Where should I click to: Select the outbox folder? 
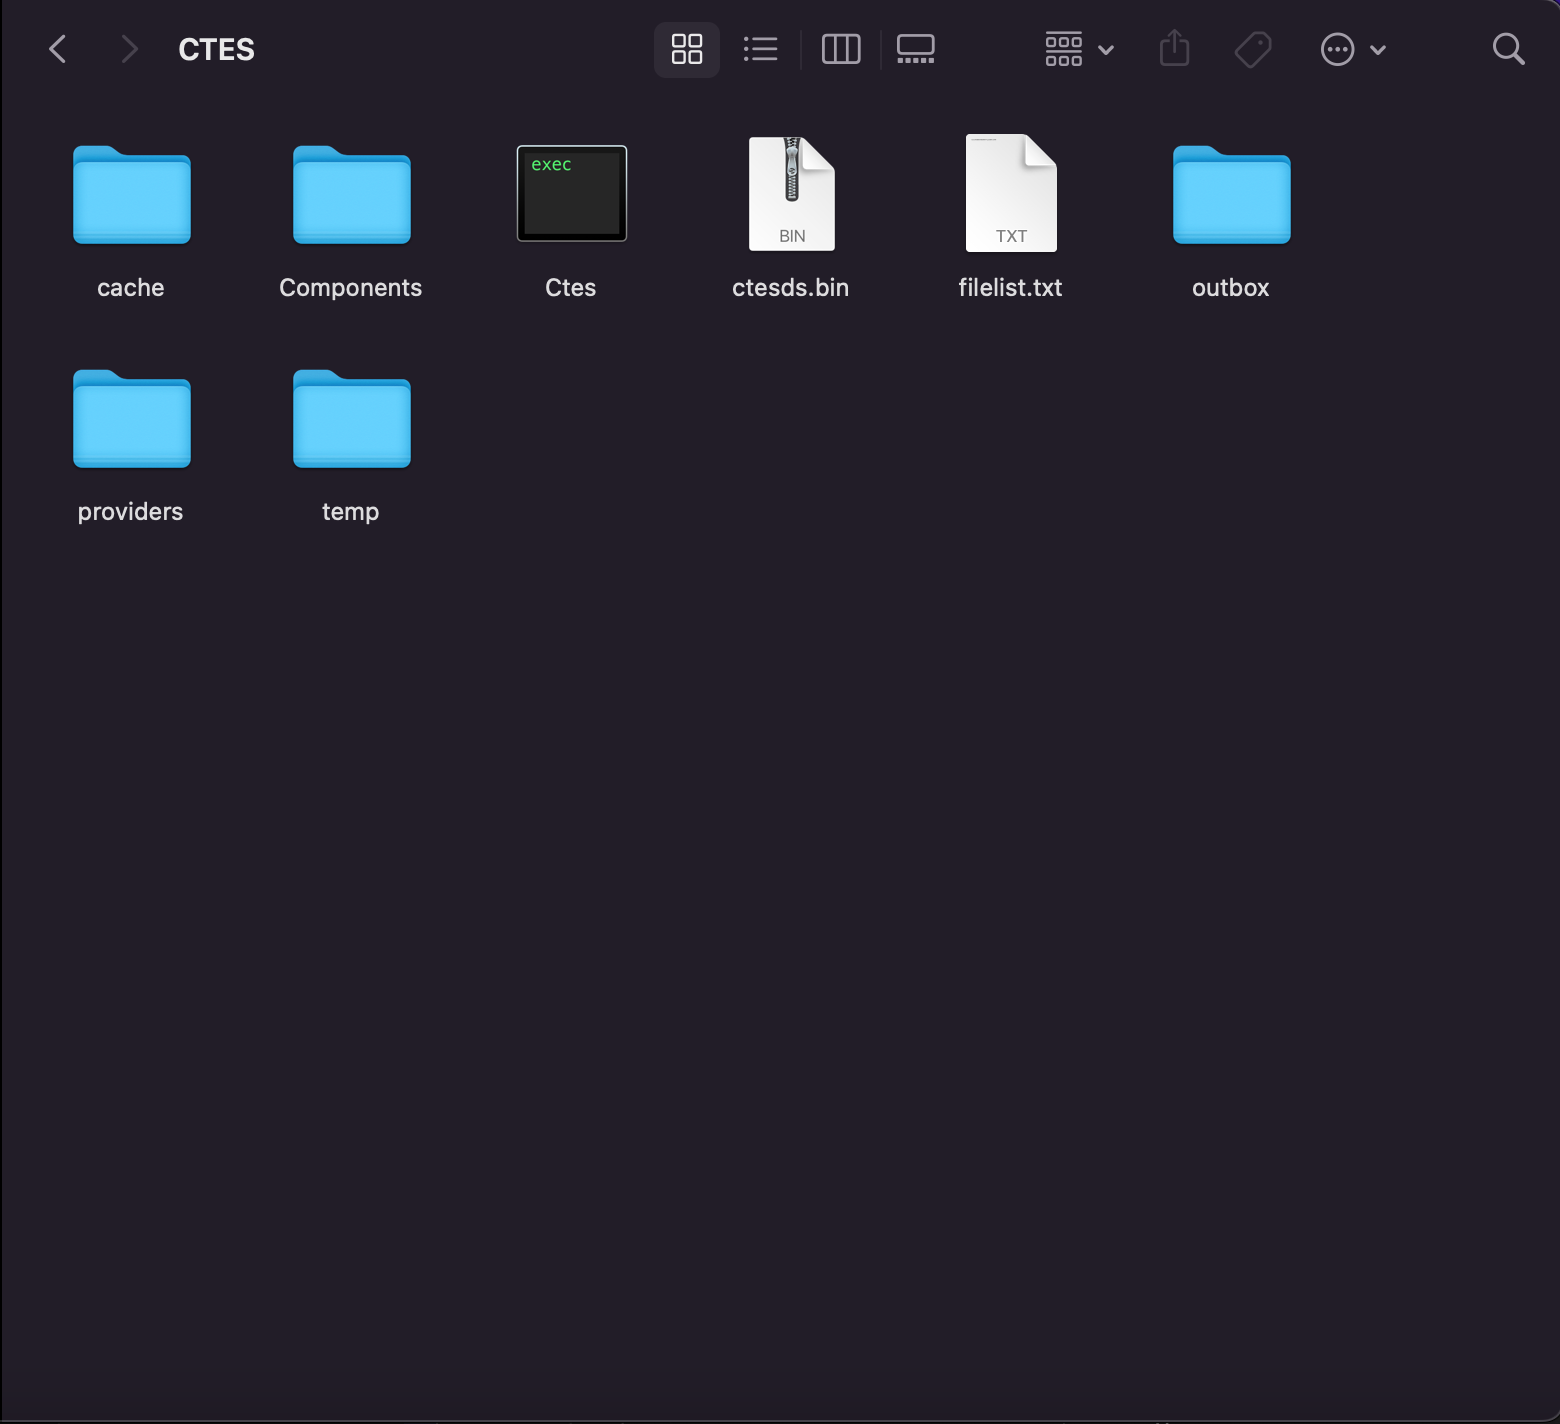click(x=1231, y=196)
